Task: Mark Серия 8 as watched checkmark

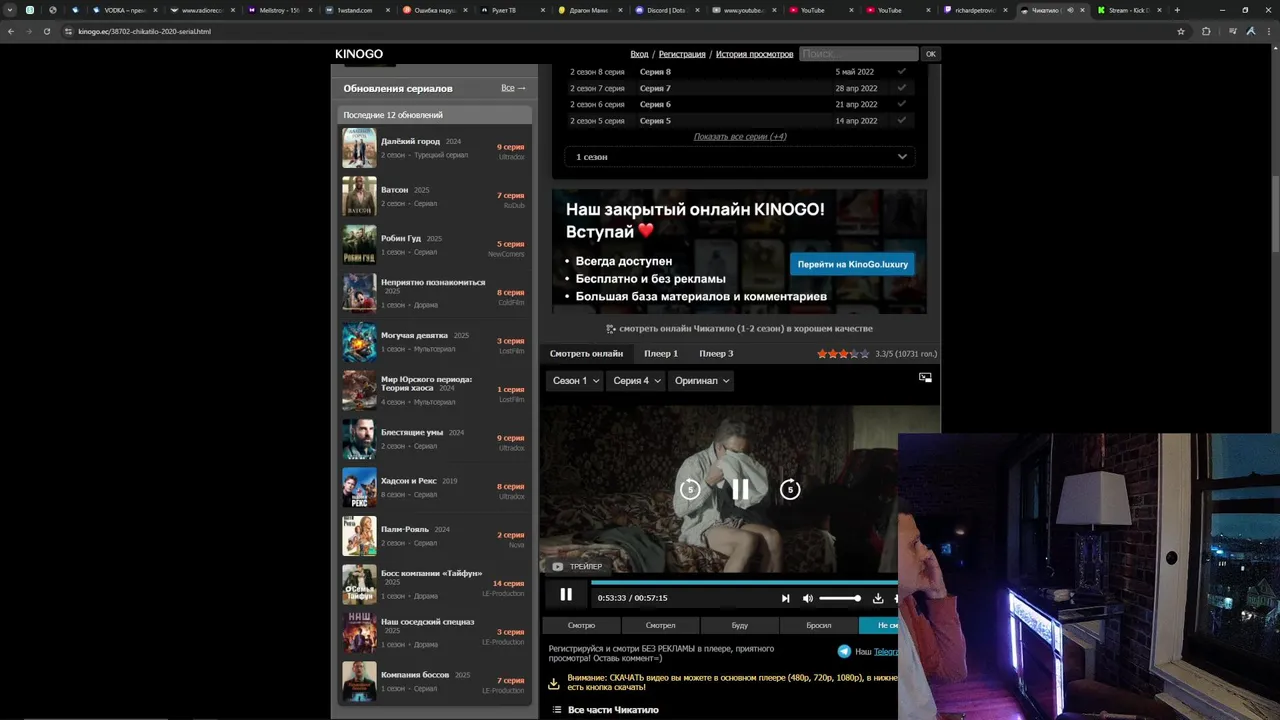Action: click(x=901, y=72)
